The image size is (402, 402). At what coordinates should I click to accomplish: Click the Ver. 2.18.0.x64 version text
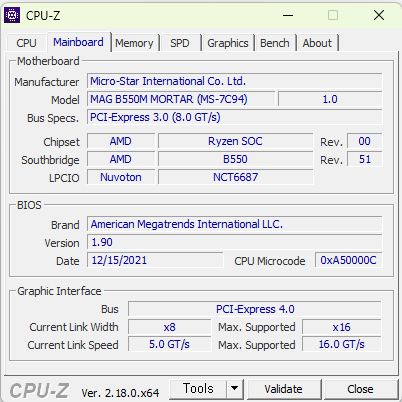pos(120,393)
